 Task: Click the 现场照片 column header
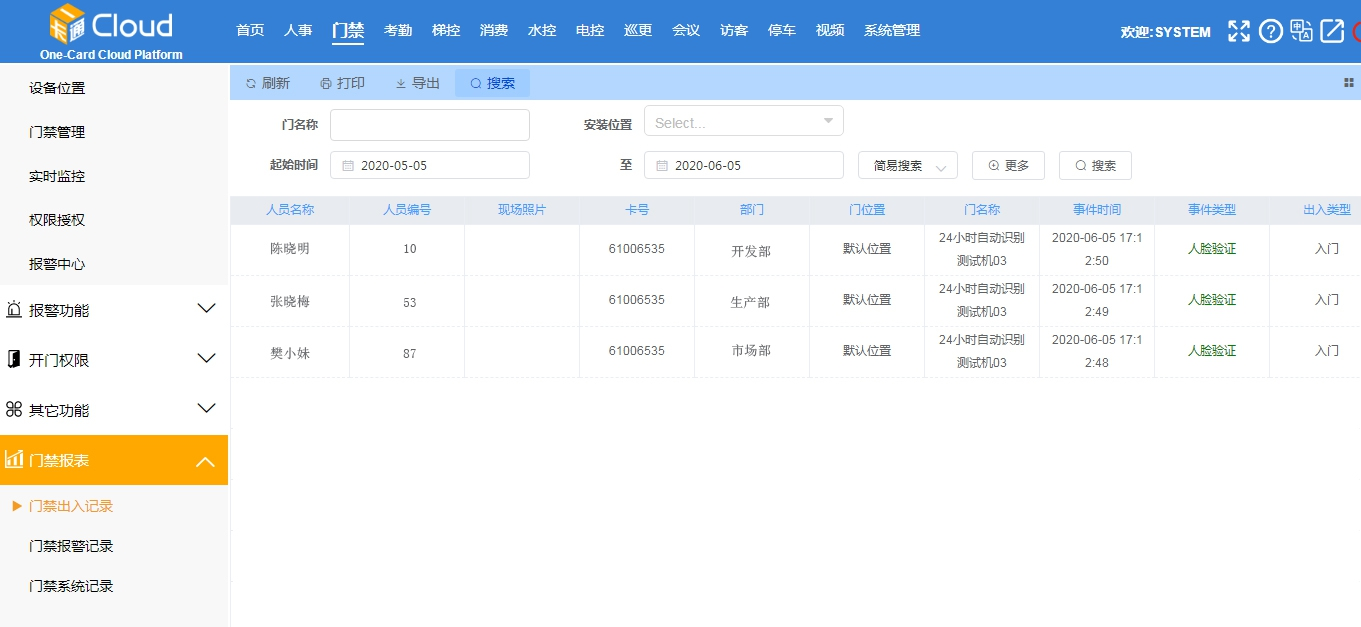point(522,210)
